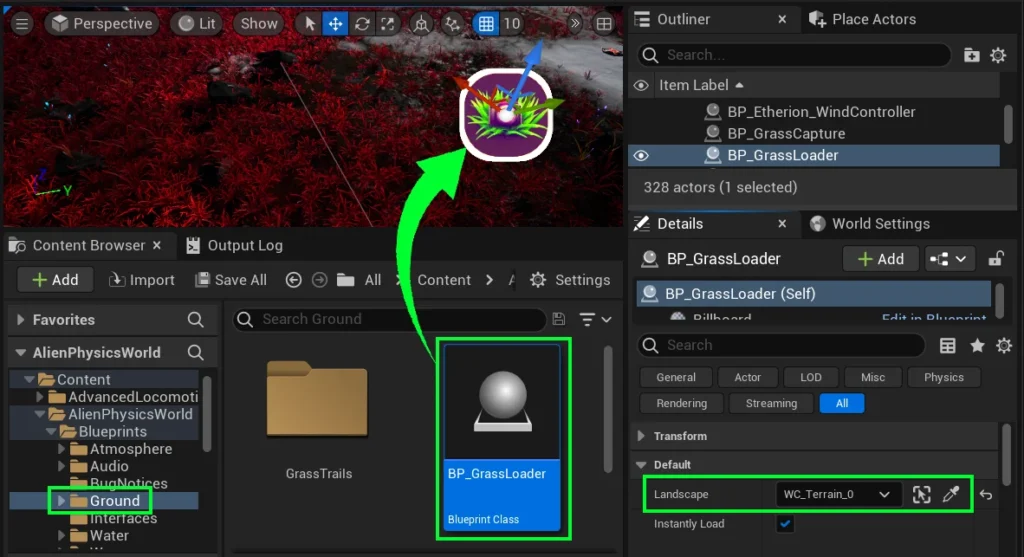
Task: Click the Save All button
Action: 231,280
